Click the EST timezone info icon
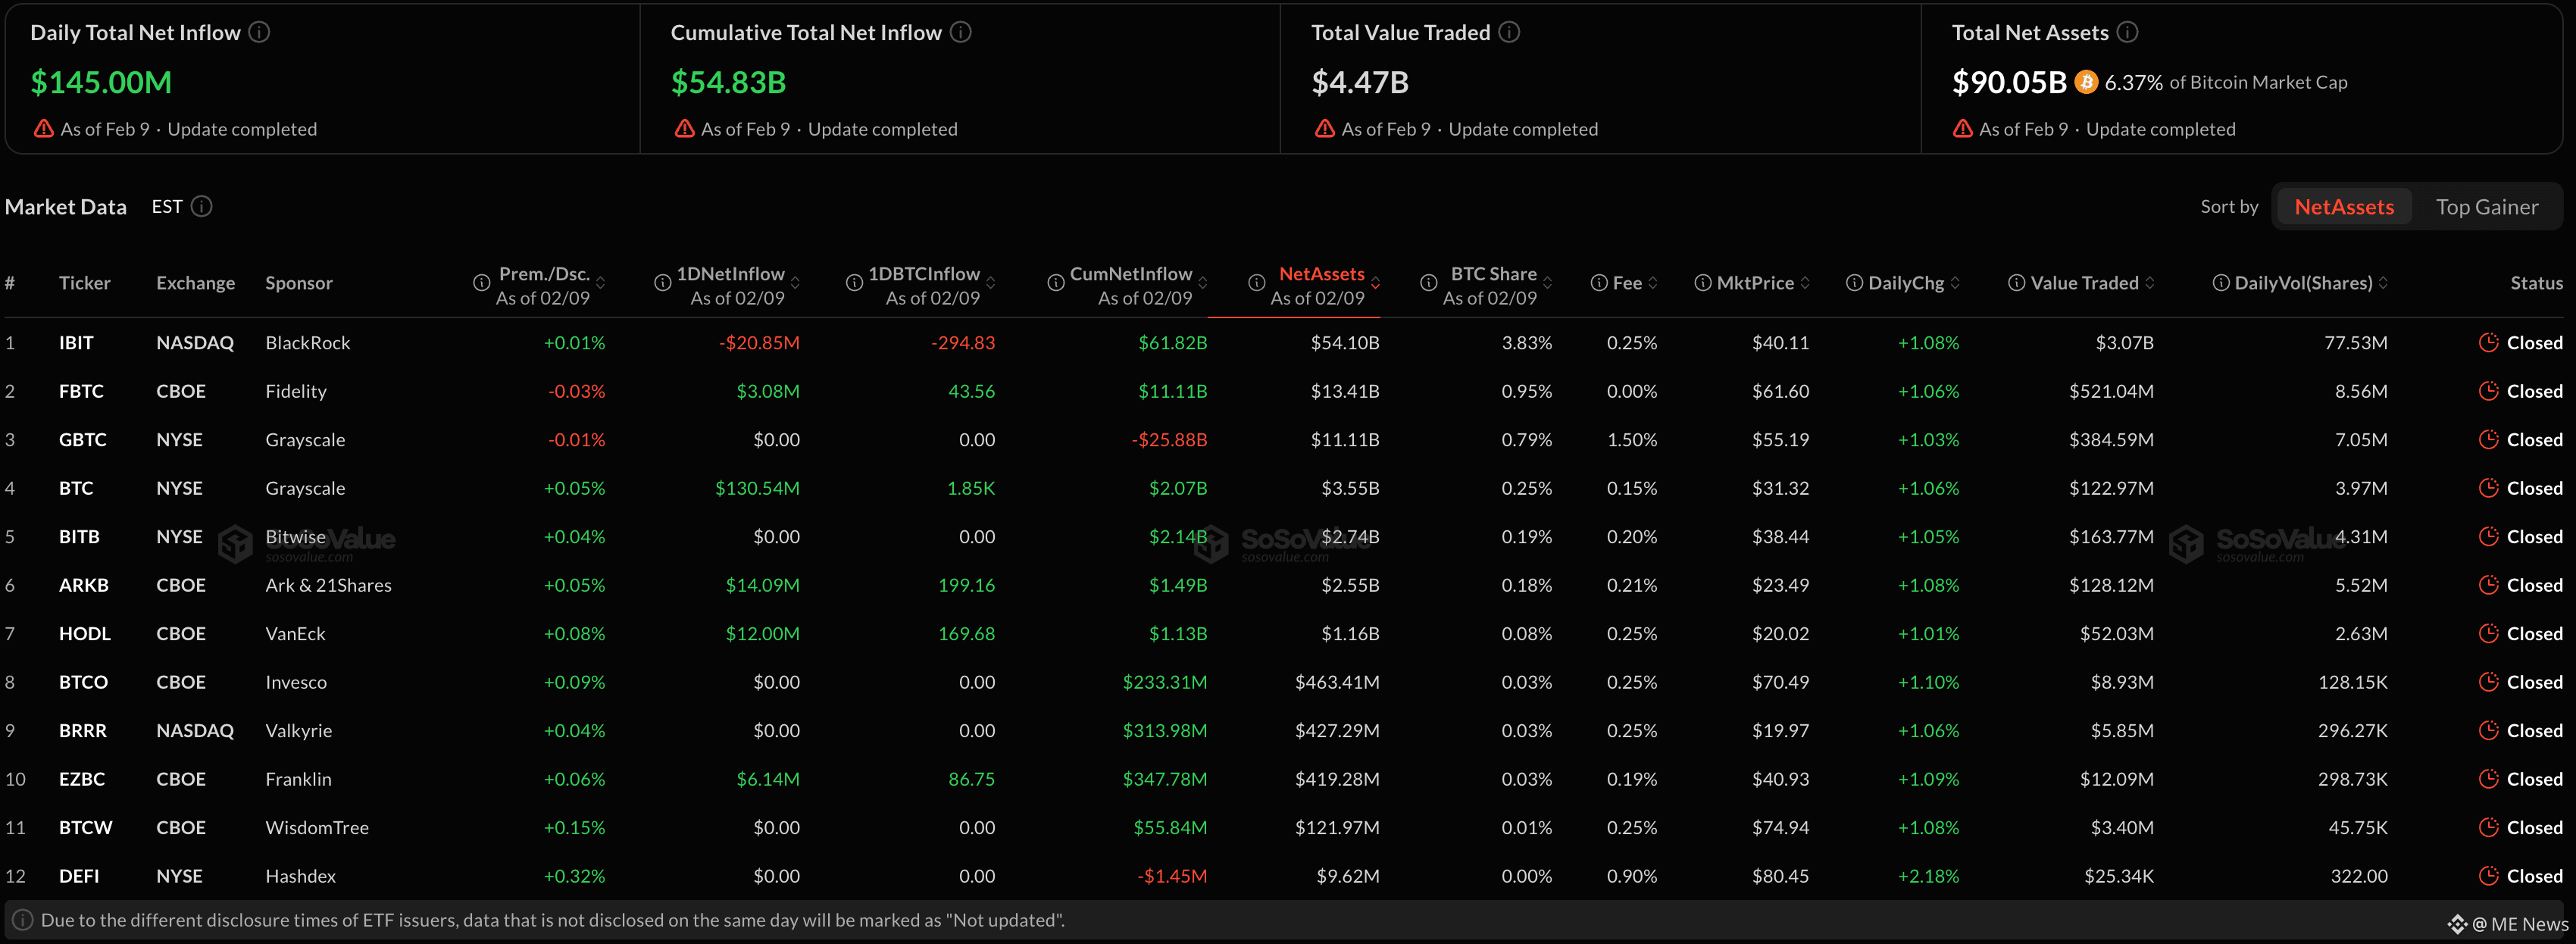2576x944 pixels. click(201, 206)
